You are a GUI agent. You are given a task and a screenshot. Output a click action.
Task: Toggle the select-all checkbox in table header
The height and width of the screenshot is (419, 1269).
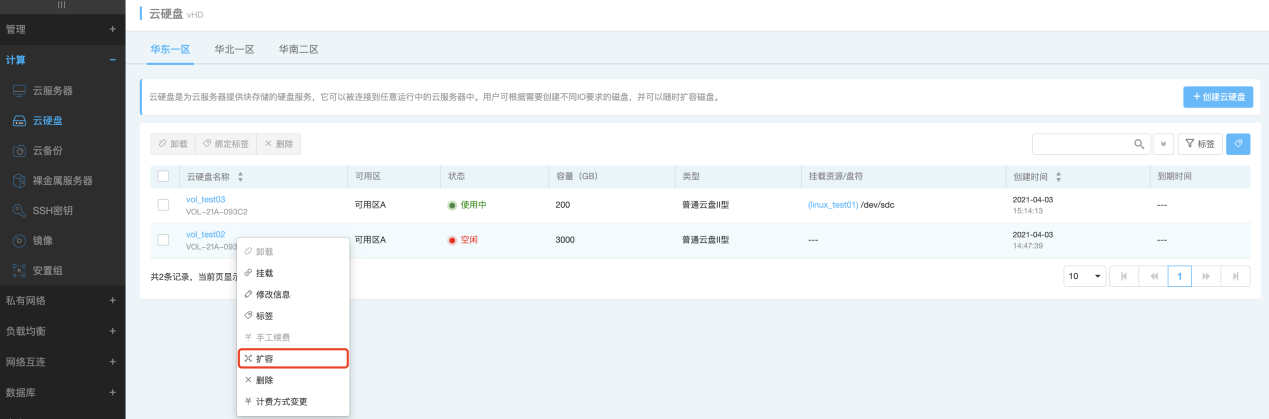[163, 177]
